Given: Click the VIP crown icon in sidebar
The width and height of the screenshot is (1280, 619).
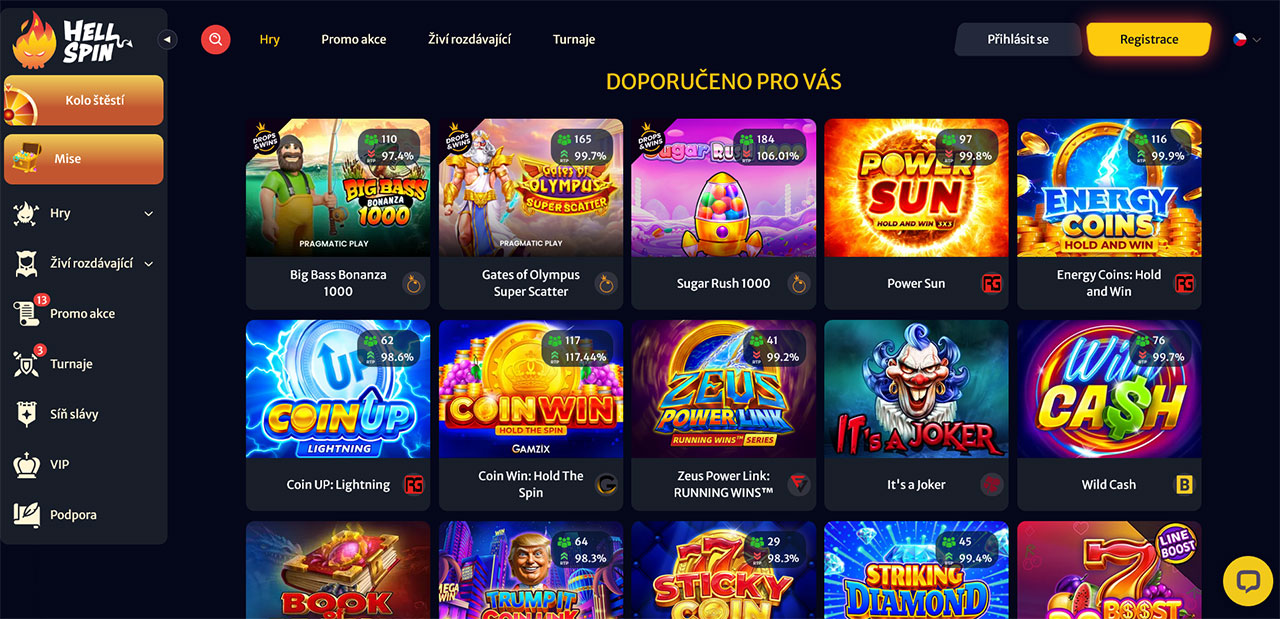Looking at the screenshot, I should 26,464.
